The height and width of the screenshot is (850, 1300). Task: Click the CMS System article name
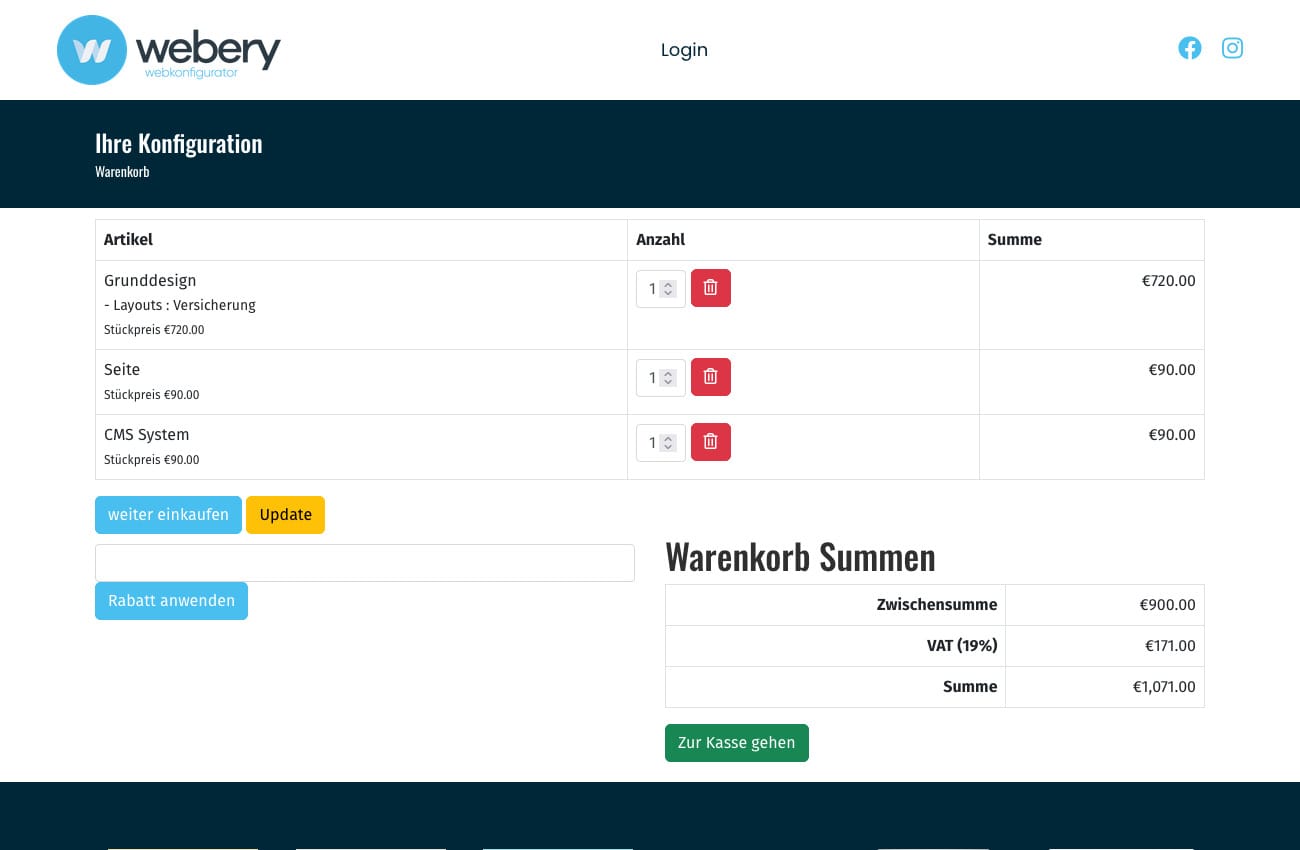click(146, 435)
